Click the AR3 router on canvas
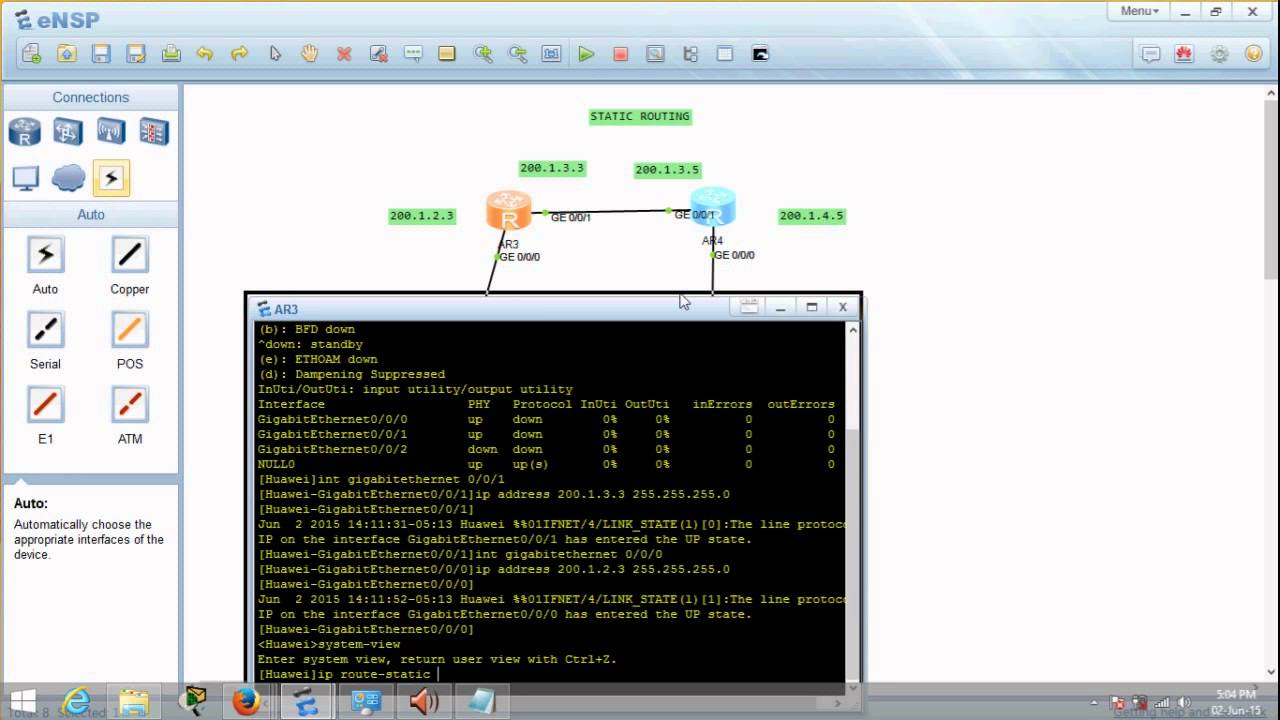 (508, 211)
